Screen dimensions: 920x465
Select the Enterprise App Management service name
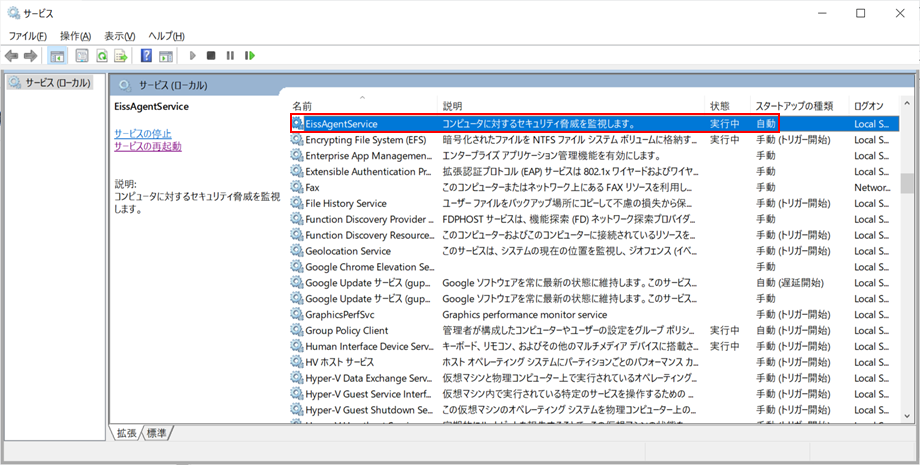[369, 155]
